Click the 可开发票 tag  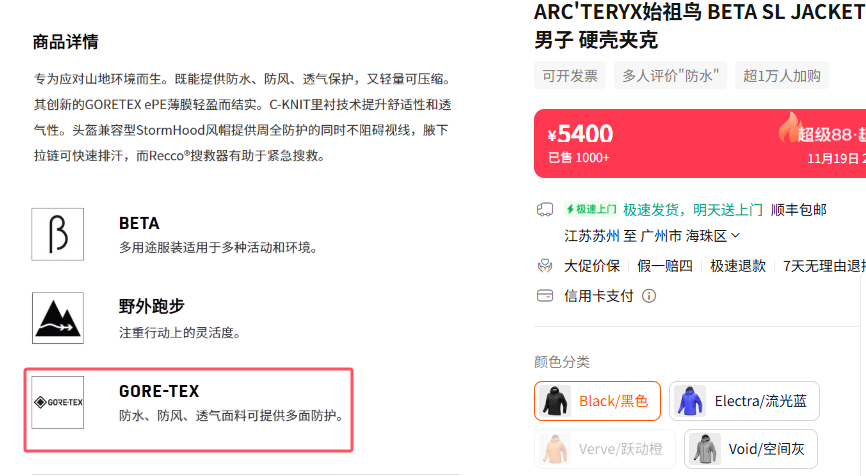click(x=570, y=76)
